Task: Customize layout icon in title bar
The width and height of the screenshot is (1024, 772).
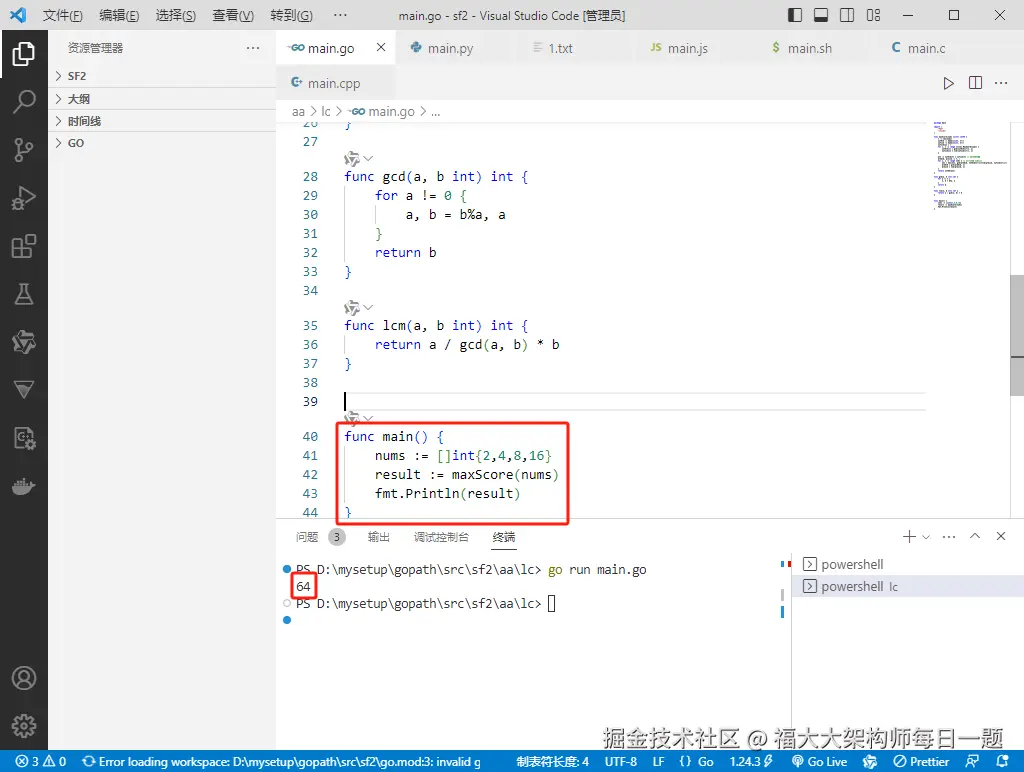Action: pyautogui.click(x=873, y=15)
